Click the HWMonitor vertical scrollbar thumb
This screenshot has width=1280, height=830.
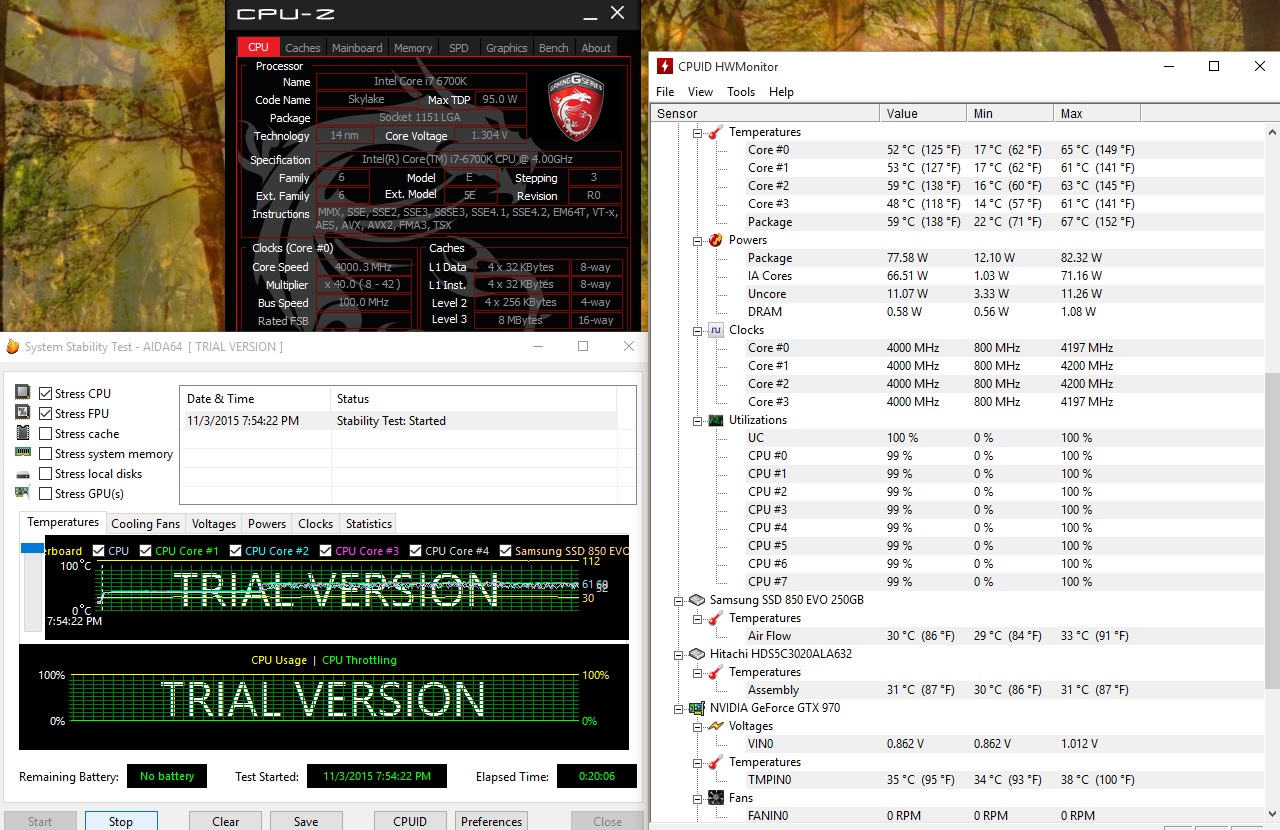[x=1272, y=530]
